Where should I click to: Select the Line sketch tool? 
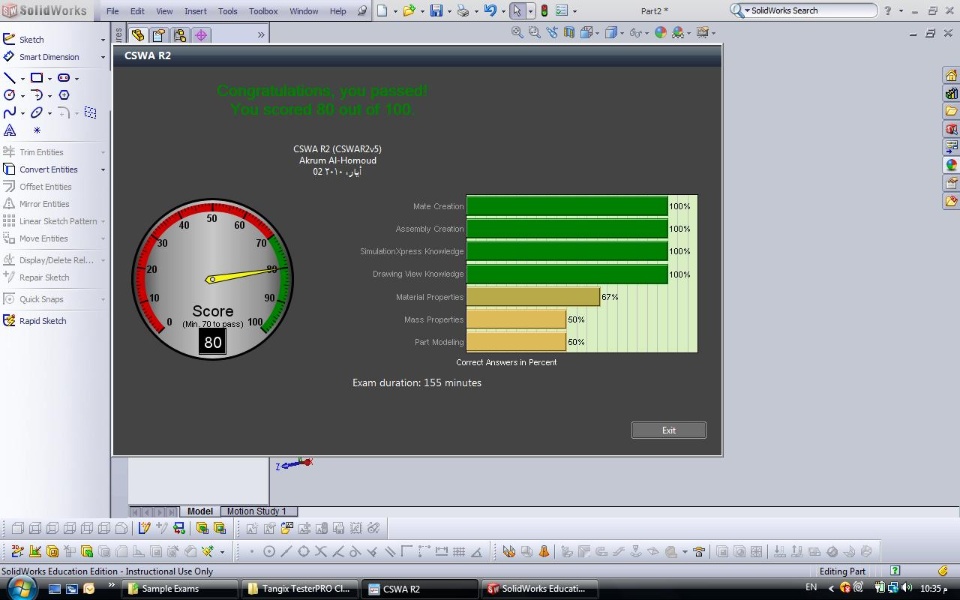(10, 78)
